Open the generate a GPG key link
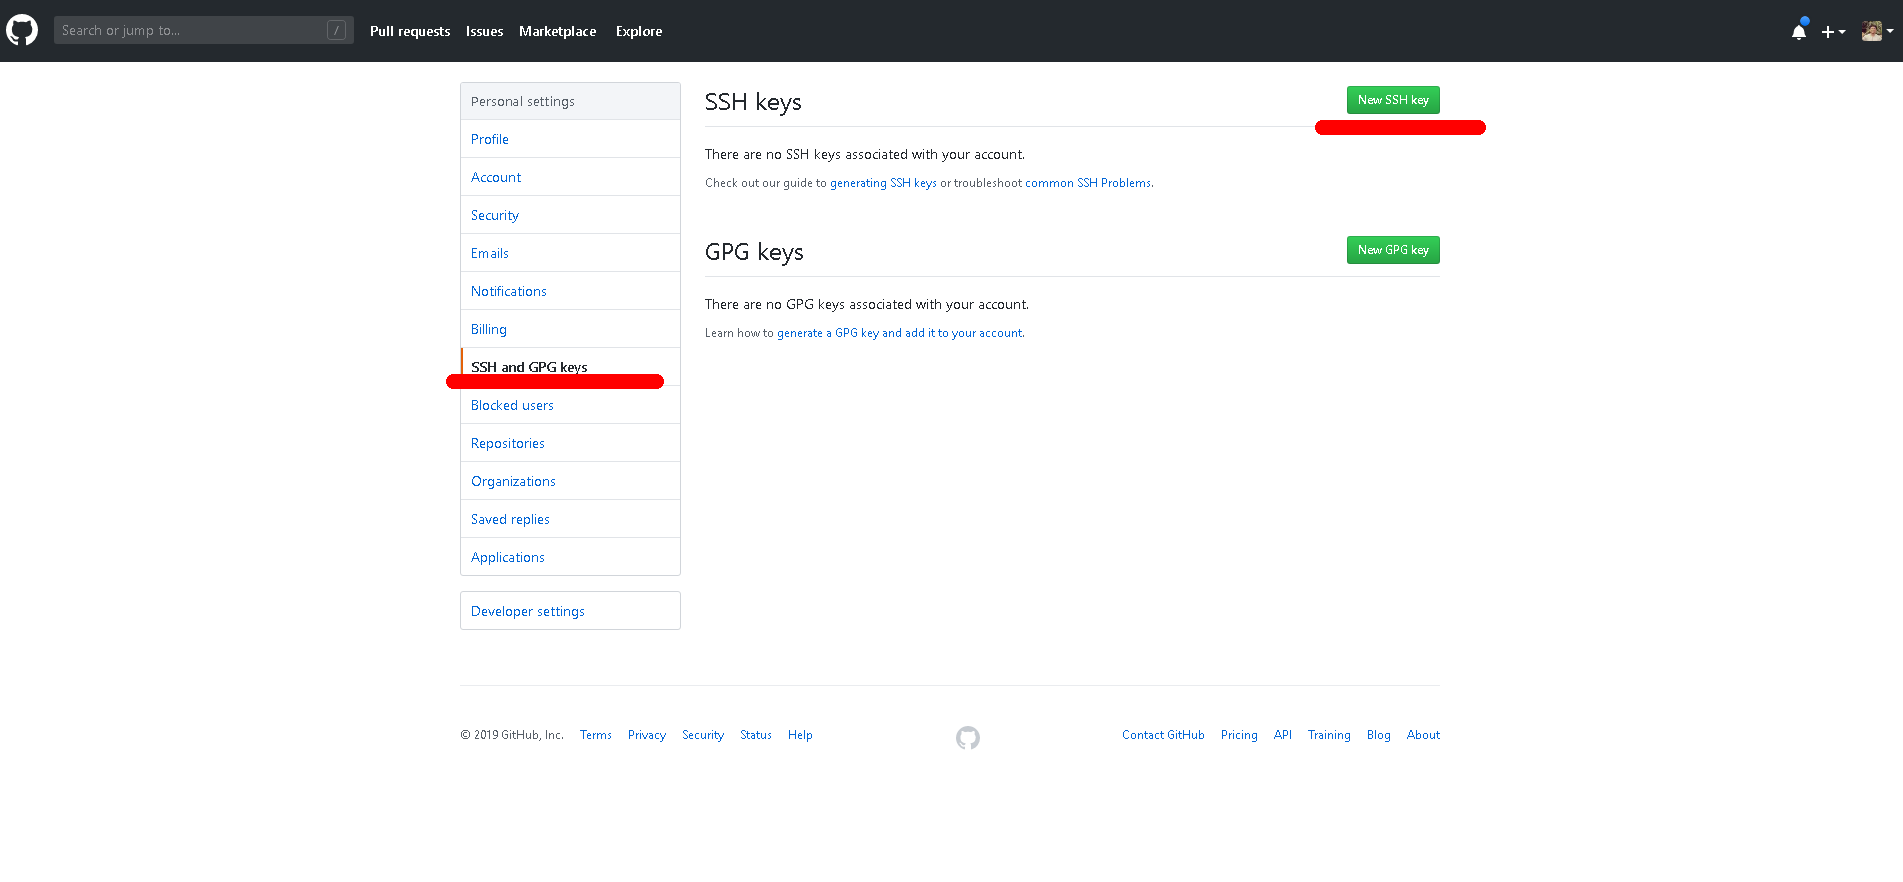 point(900,333)
